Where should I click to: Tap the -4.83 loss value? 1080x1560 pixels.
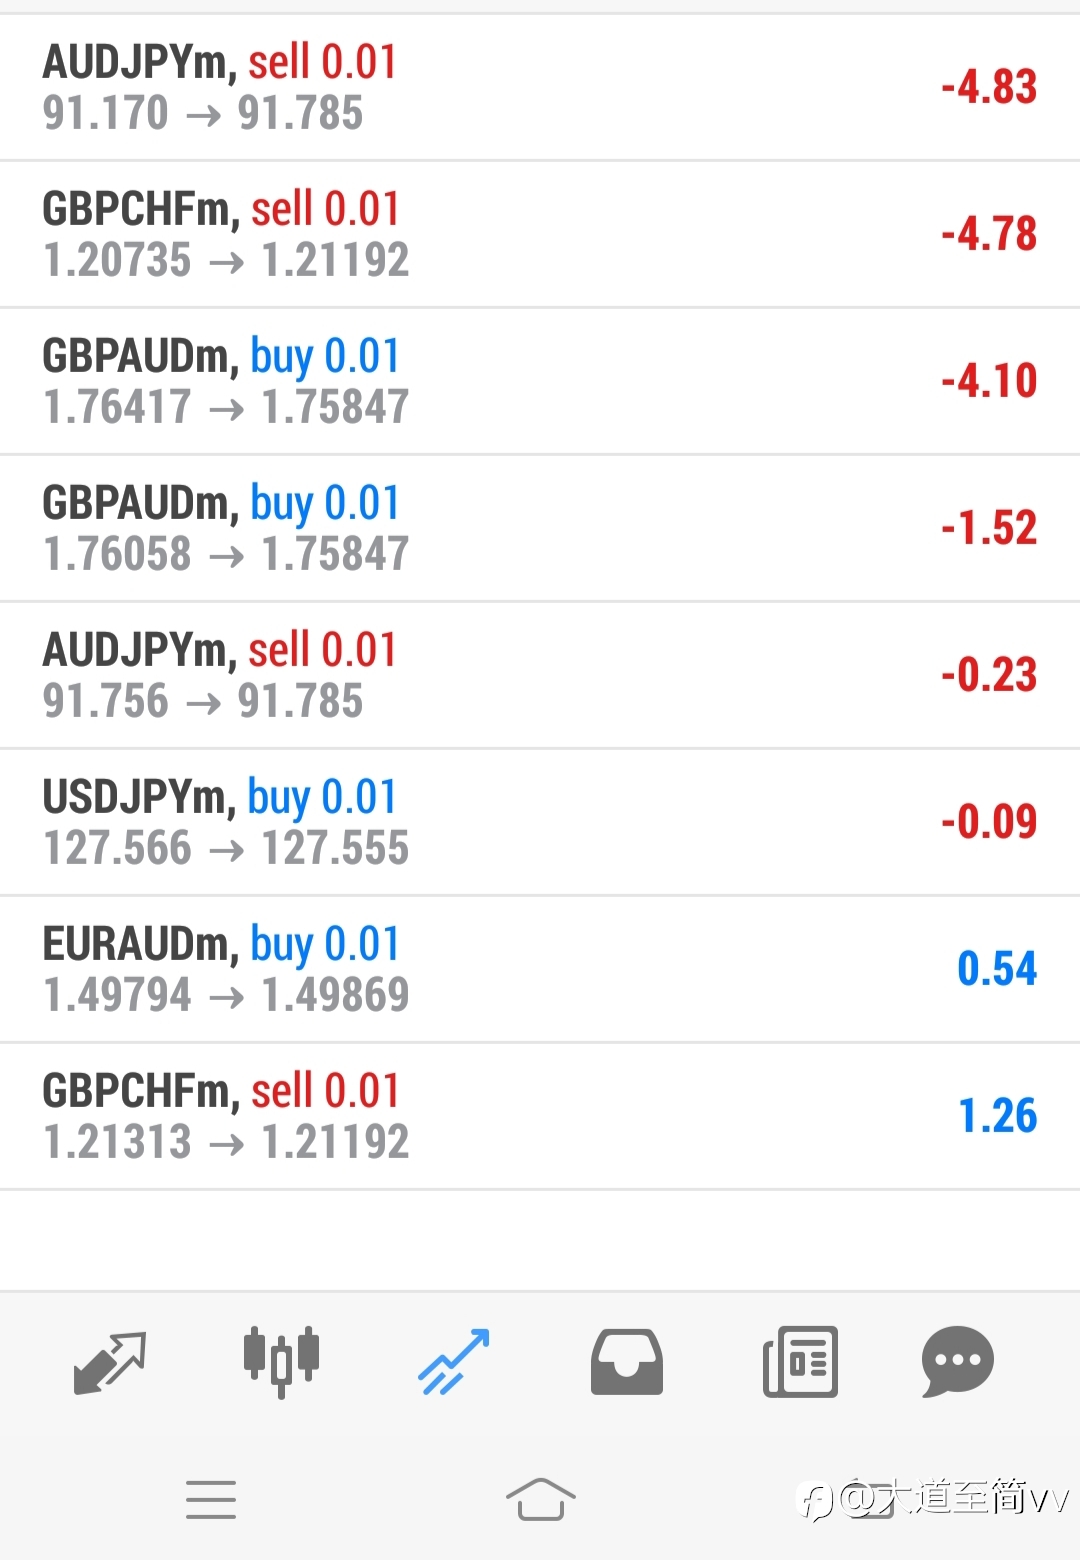tap(989, 87)
